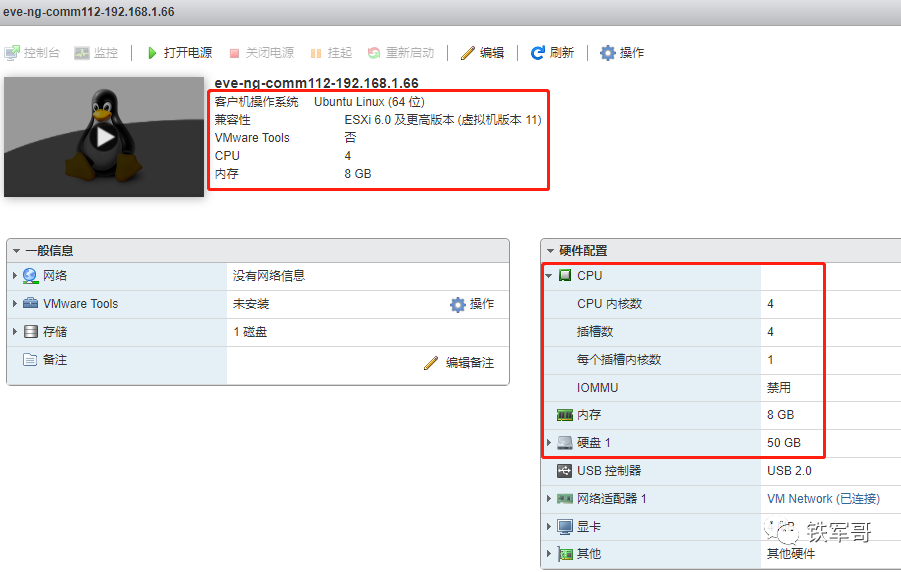Refresh the view with 刷新
The height and width of the screenshot is (572, 901).
pyautogui.click(x=552, y=53)
